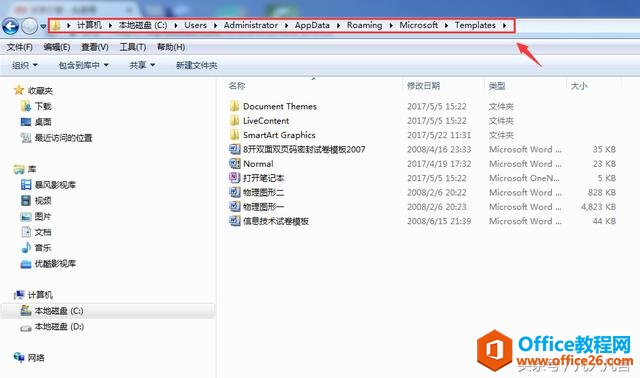
Task: Select the Word icon of 物理图形一
Action: (x=235, y=206)
